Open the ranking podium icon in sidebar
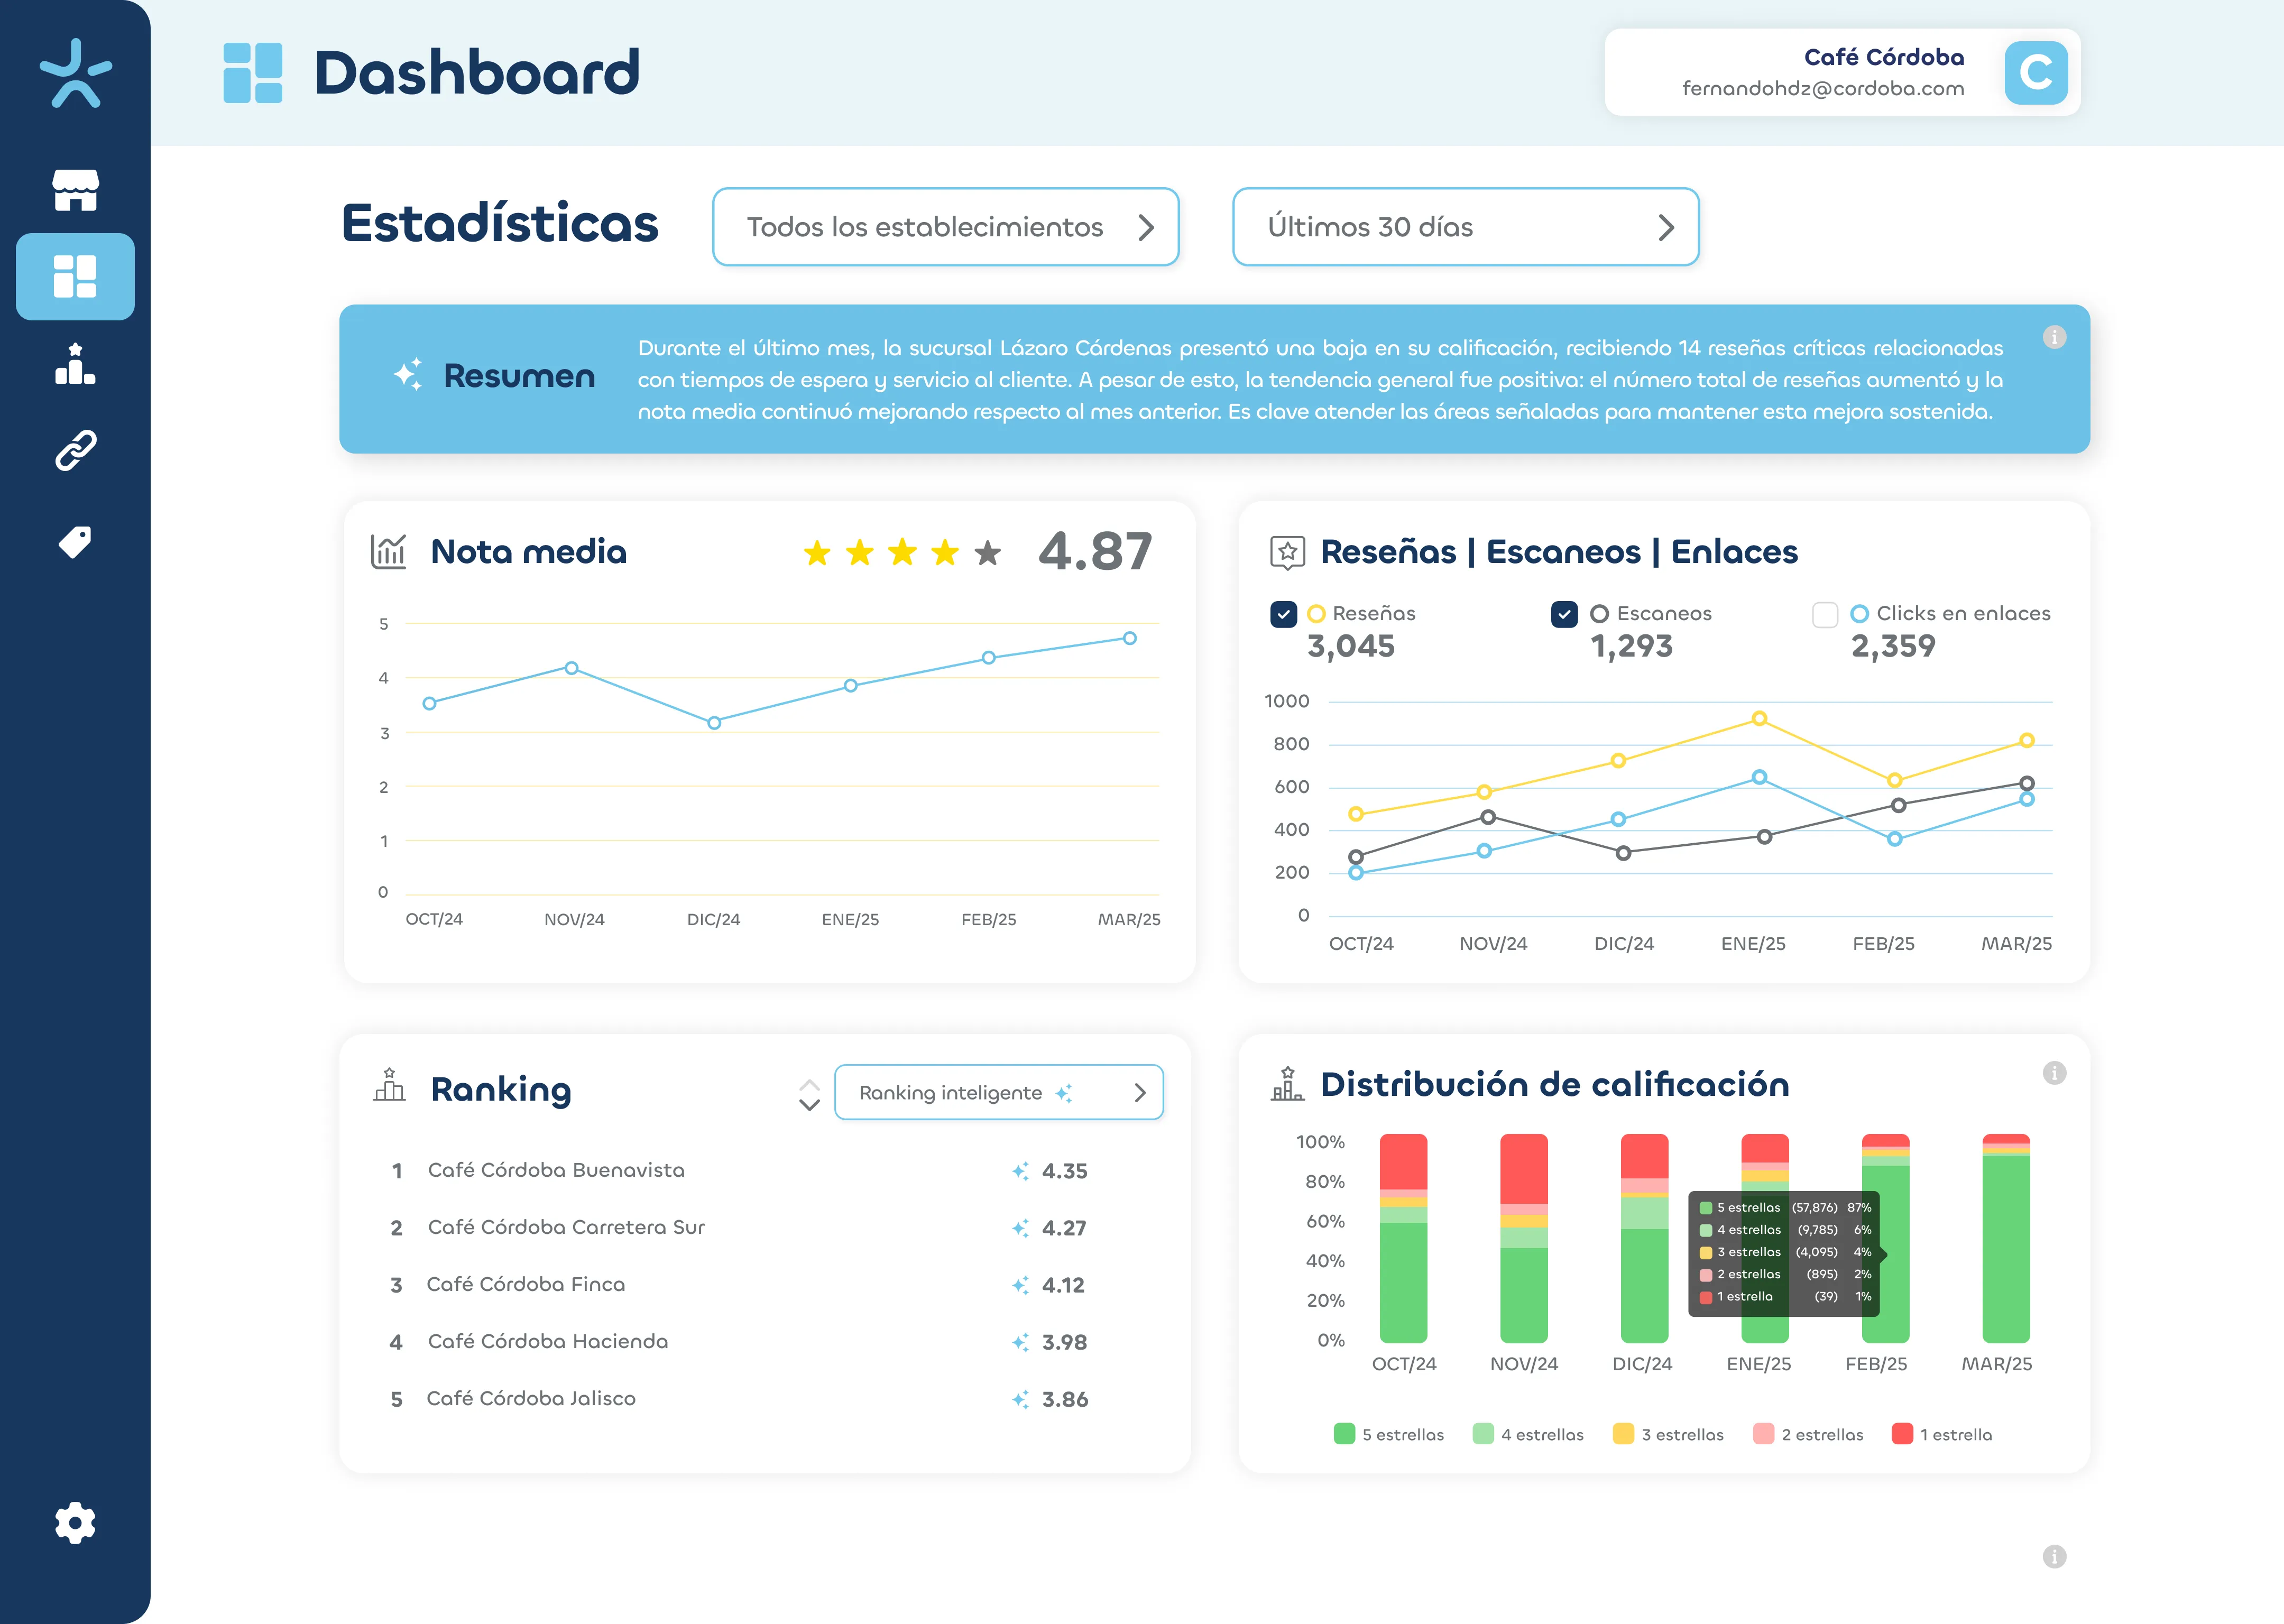The width and height of the screenshot is (2284, 1624). [x=75, y=364]
